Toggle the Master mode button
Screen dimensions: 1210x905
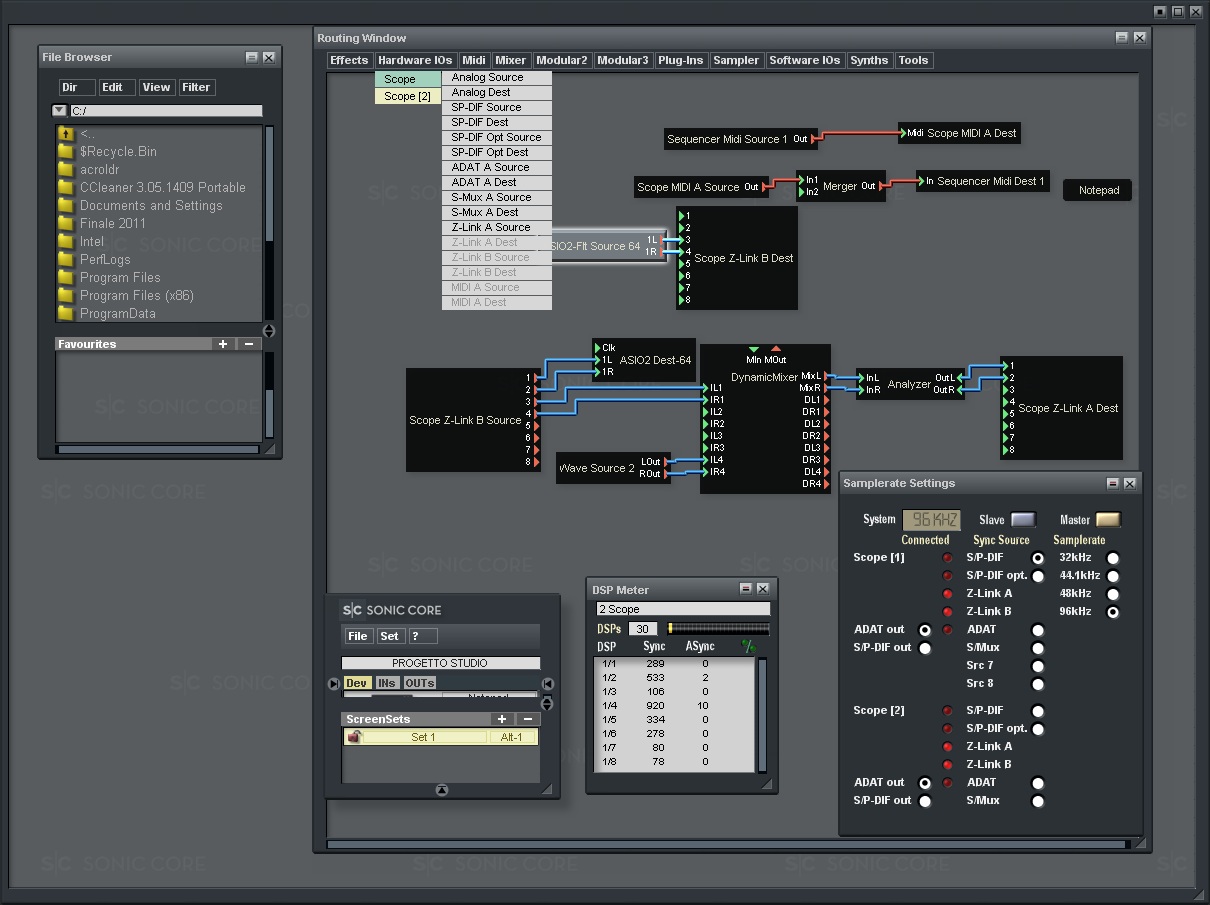click(x=1108, y=520)
